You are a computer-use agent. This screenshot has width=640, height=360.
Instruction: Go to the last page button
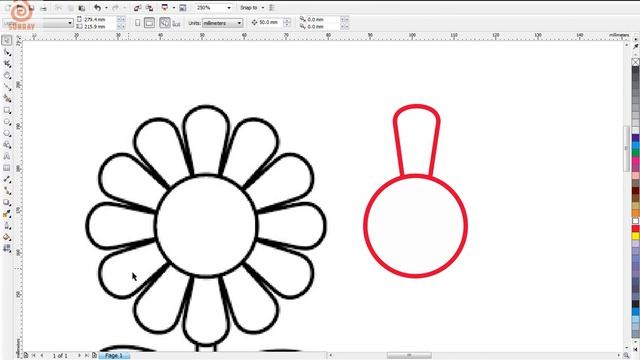click(x=87, y=356)
